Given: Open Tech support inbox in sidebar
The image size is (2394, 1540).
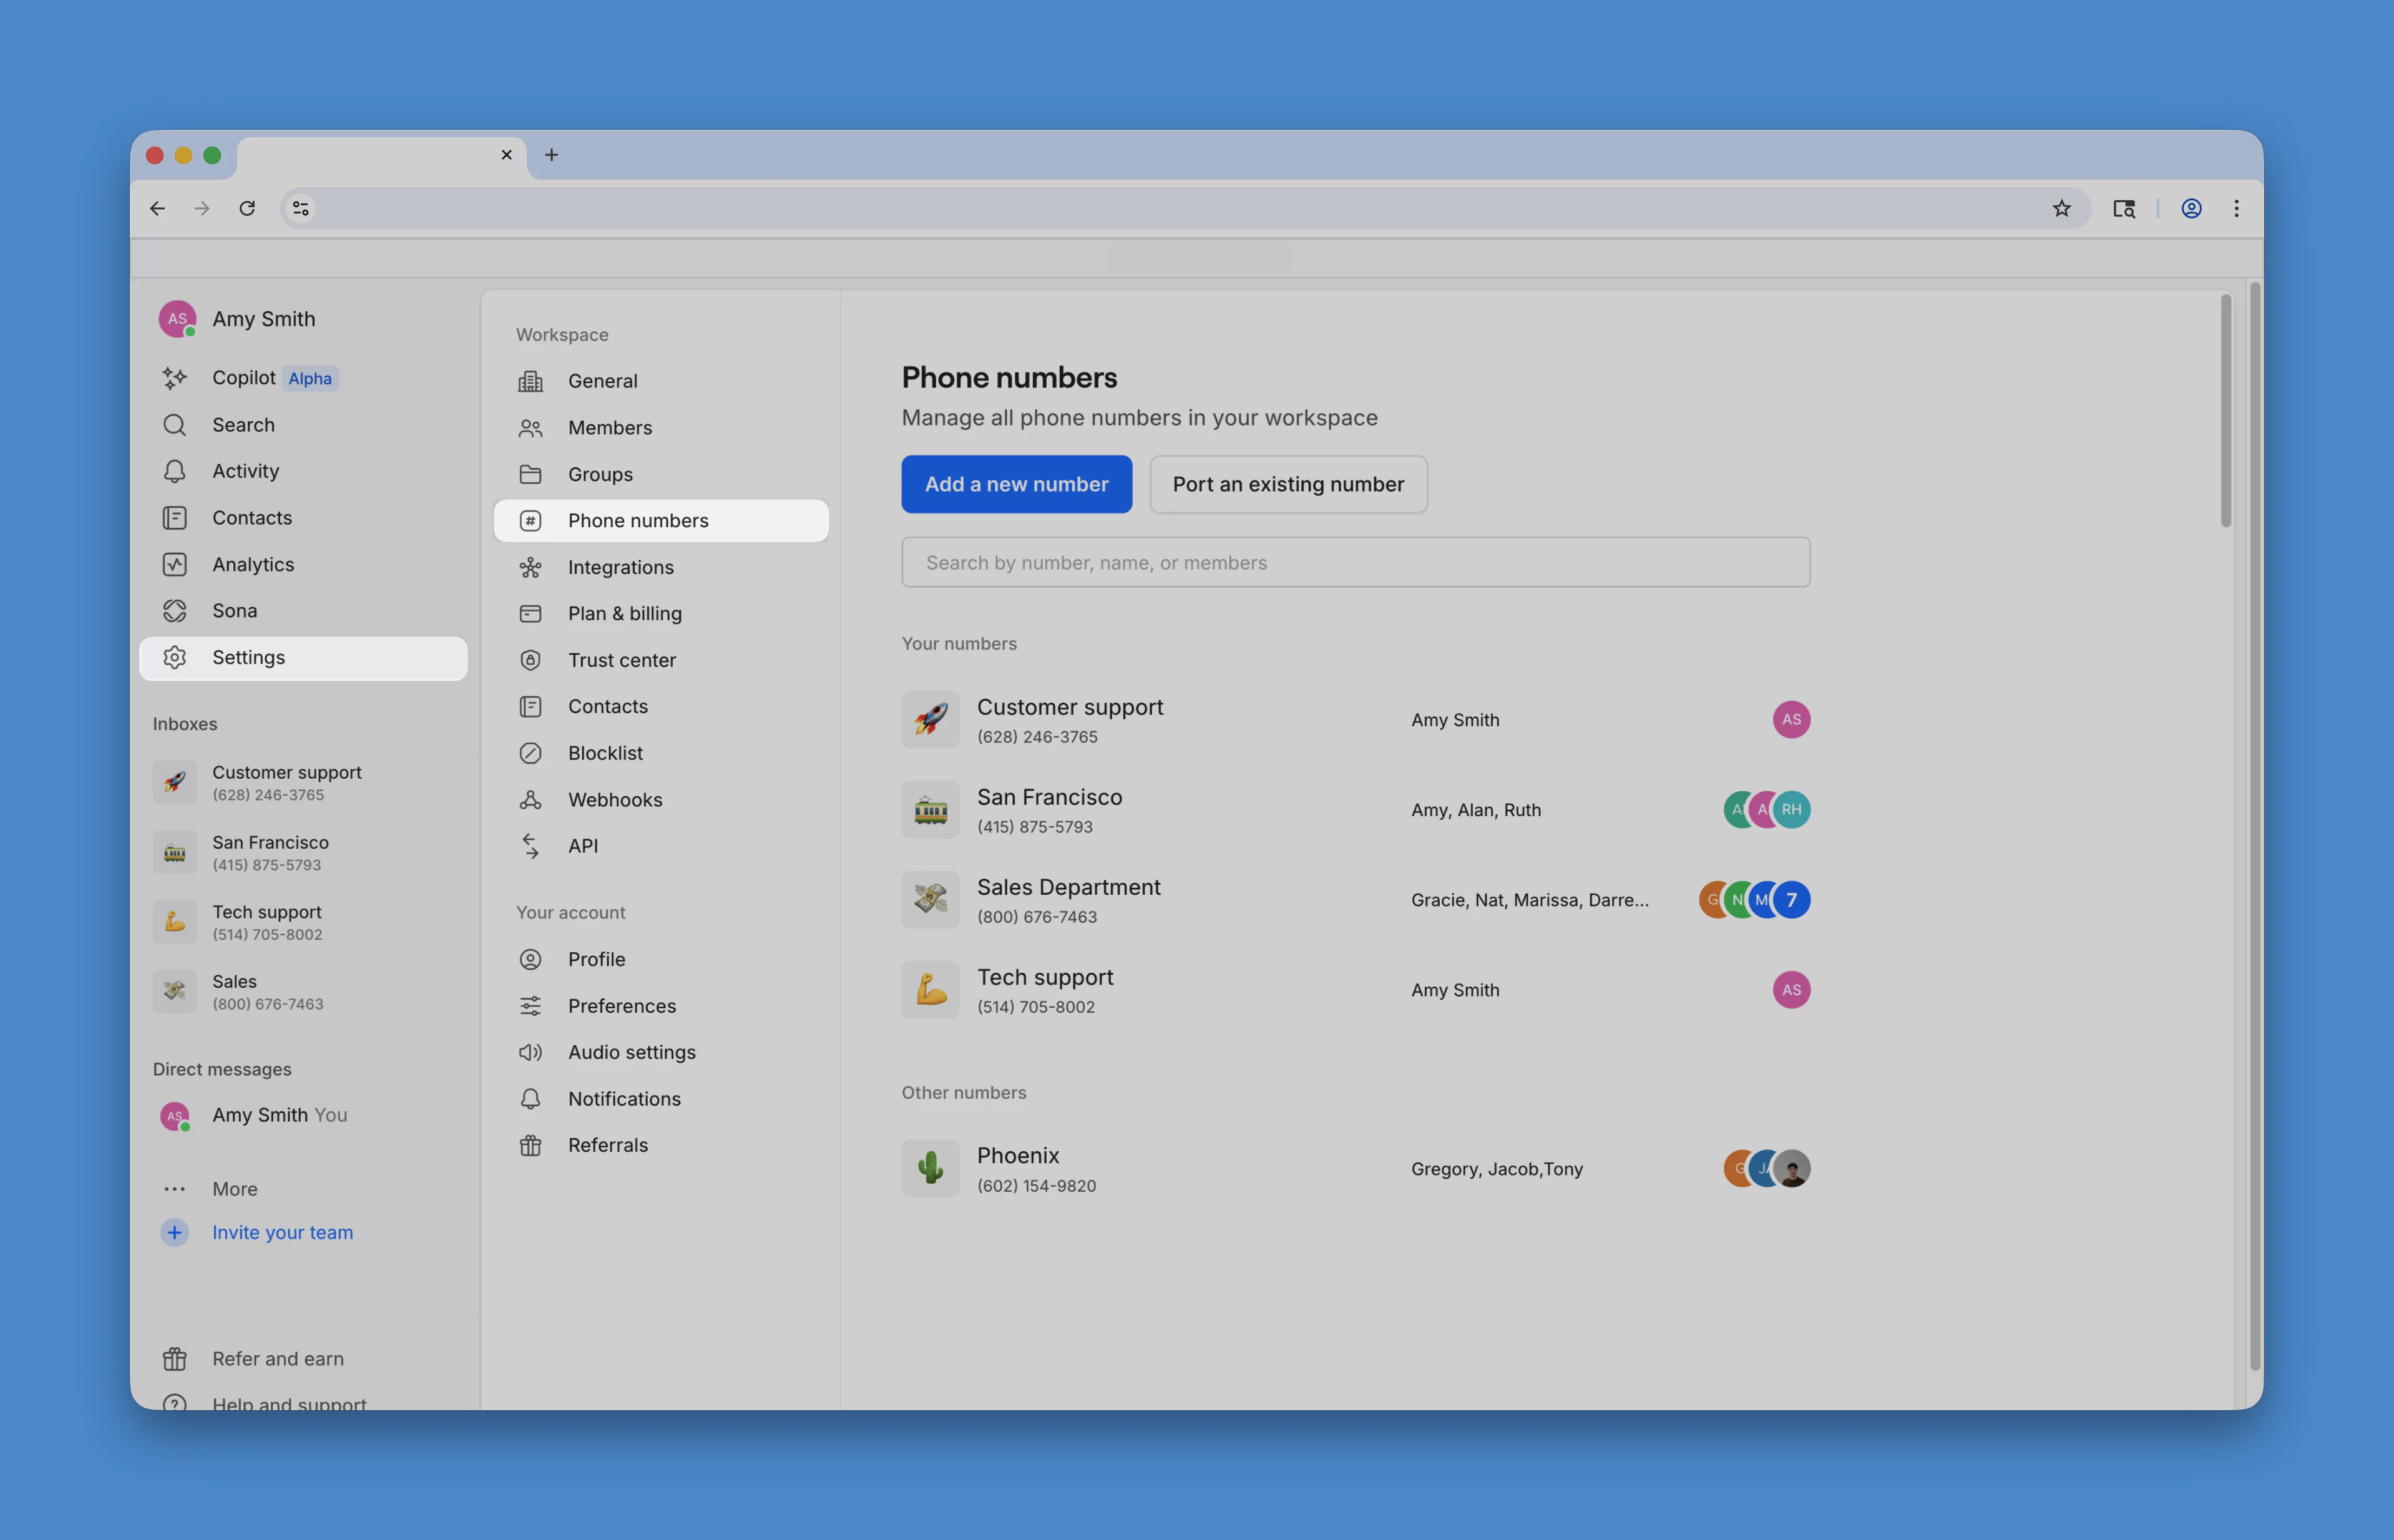Looking at the screenshot, I should (x=303, y=922).
